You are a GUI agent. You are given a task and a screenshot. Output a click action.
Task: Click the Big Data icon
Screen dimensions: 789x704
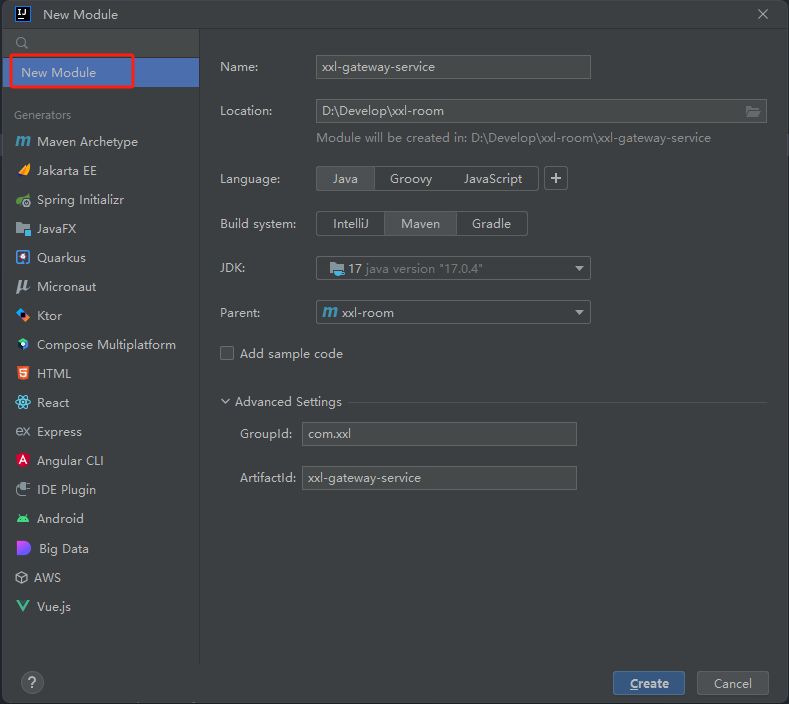[x=24, y=548]
